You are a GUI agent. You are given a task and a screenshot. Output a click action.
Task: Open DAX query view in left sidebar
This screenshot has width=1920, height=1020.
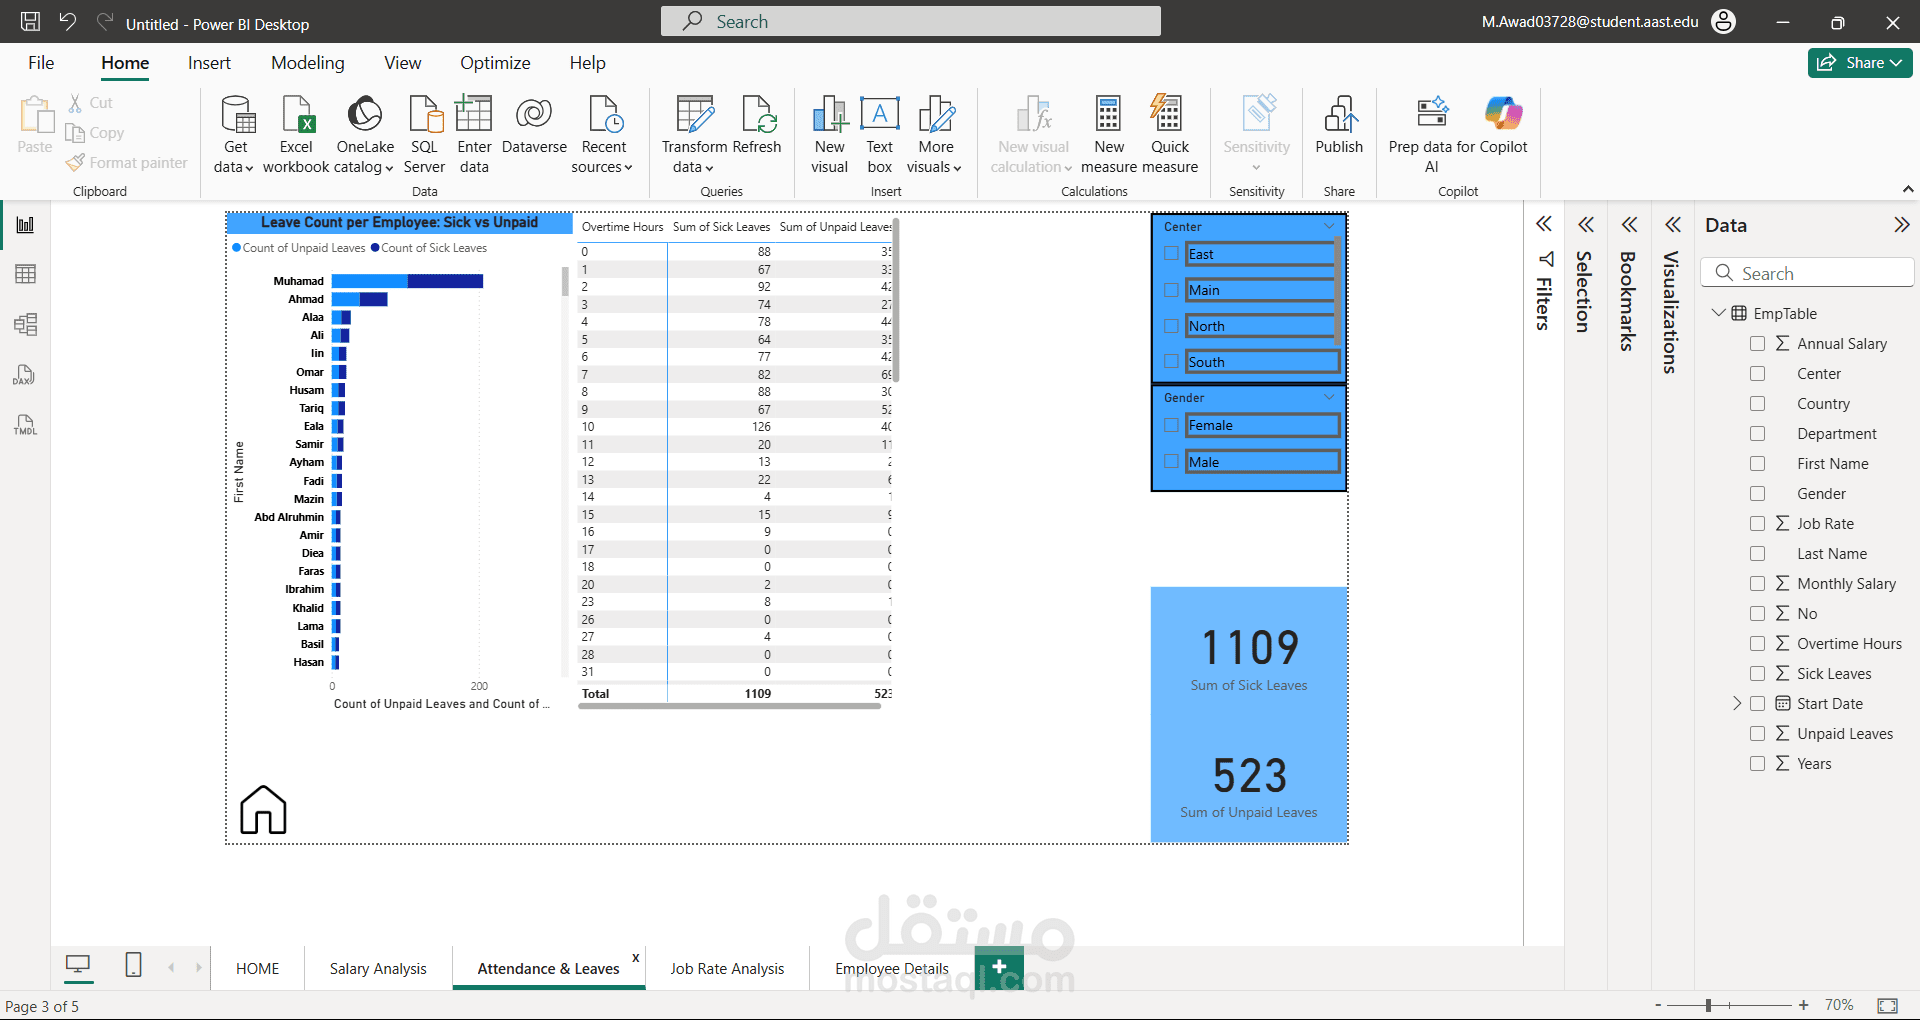coord(26,375)
